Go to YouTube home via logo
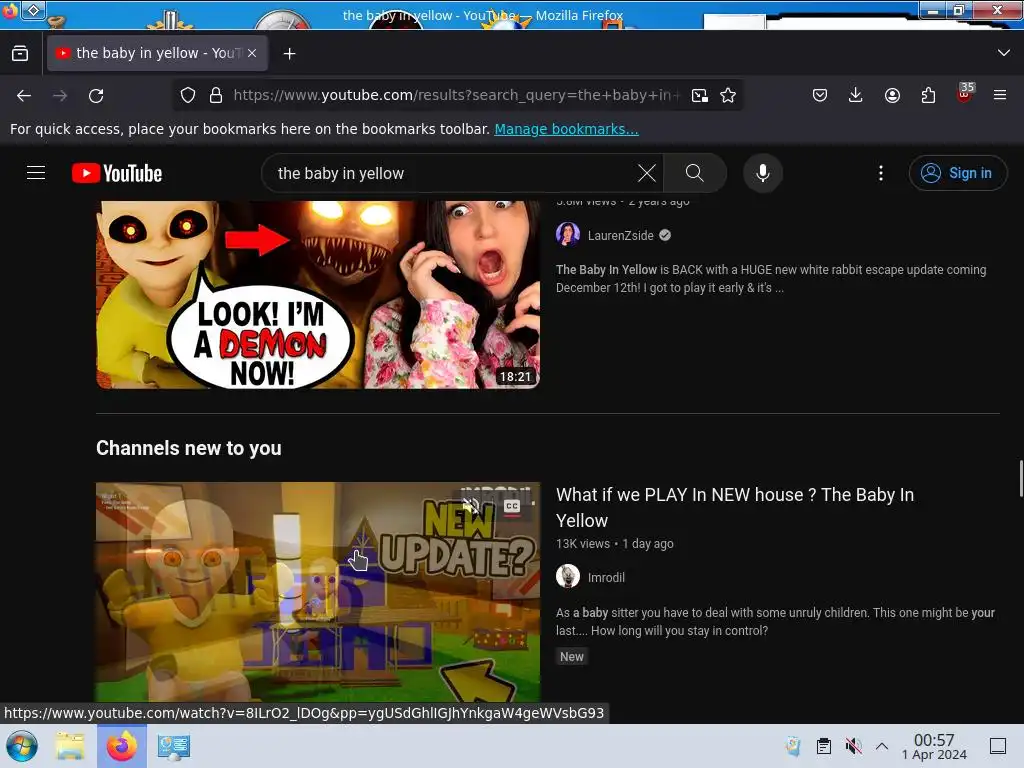1024x768 pixels. pyautogui.click(x=117, y=173)
